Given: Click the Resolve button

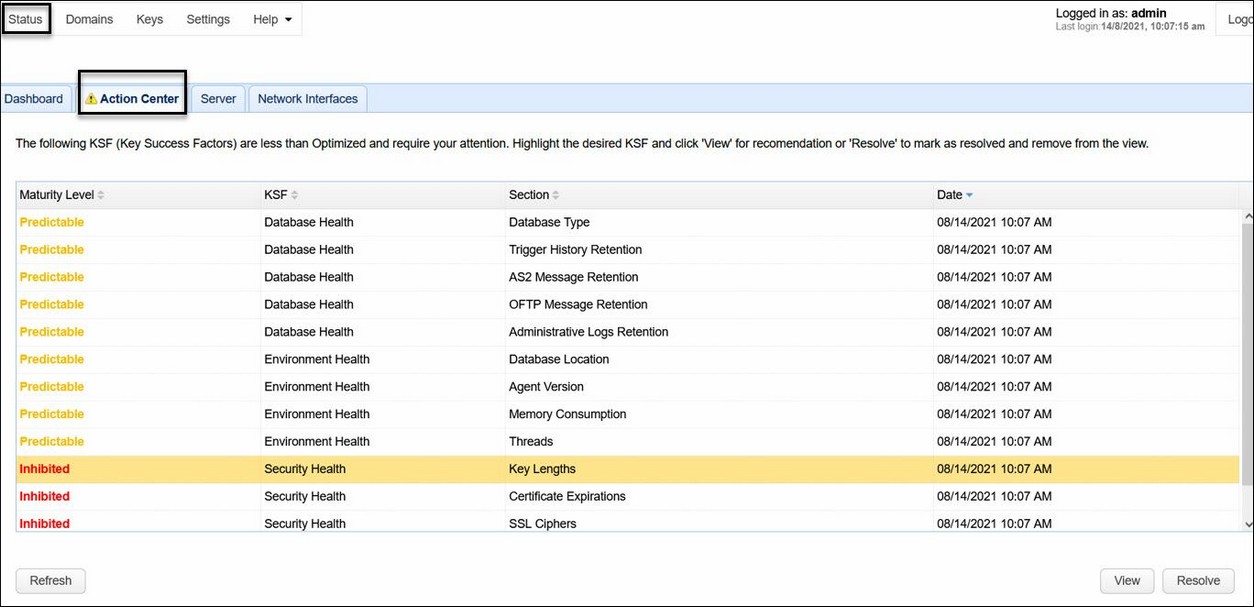Looking at the screenshot, I should click(1198, 580).
